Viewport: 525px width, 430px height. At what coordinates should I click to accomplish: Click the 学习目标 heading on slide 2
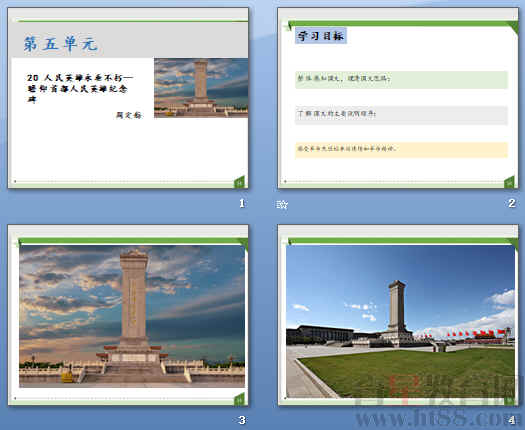(x=321, y=35)
